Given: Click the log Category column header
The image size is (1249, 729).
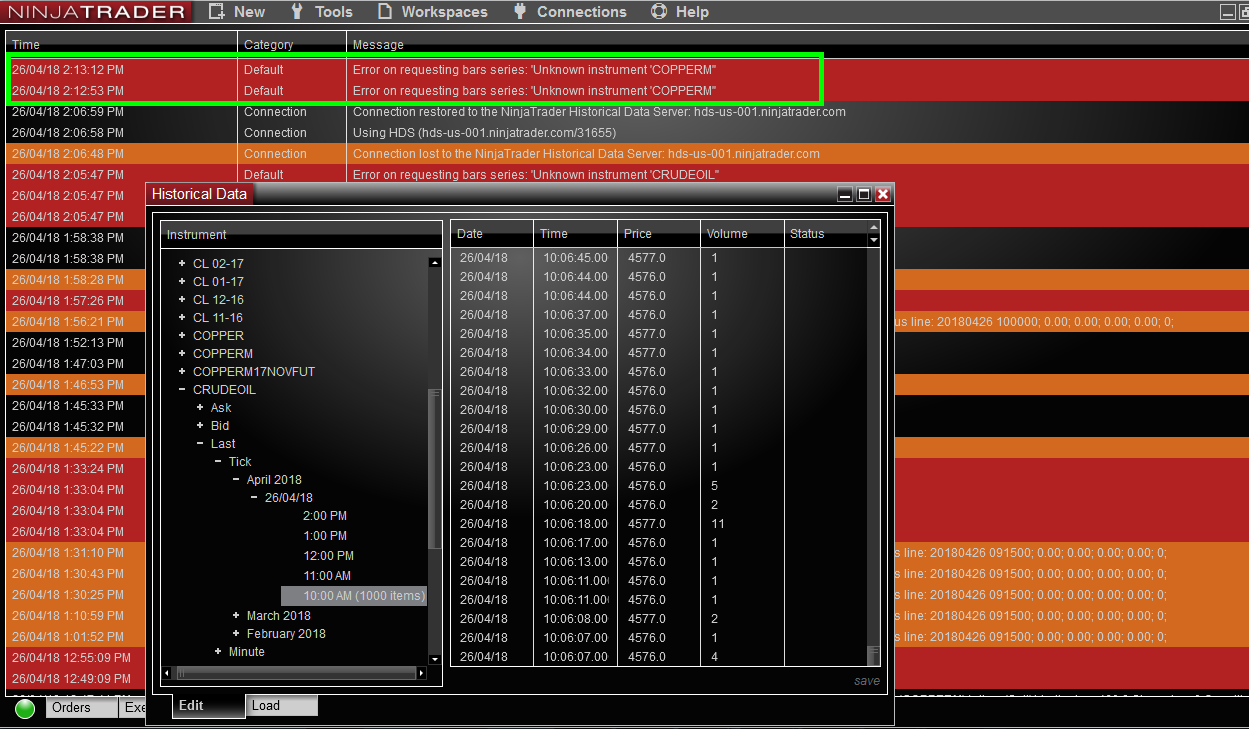Looking at the screenshot, I should click(x=292, y=44).
